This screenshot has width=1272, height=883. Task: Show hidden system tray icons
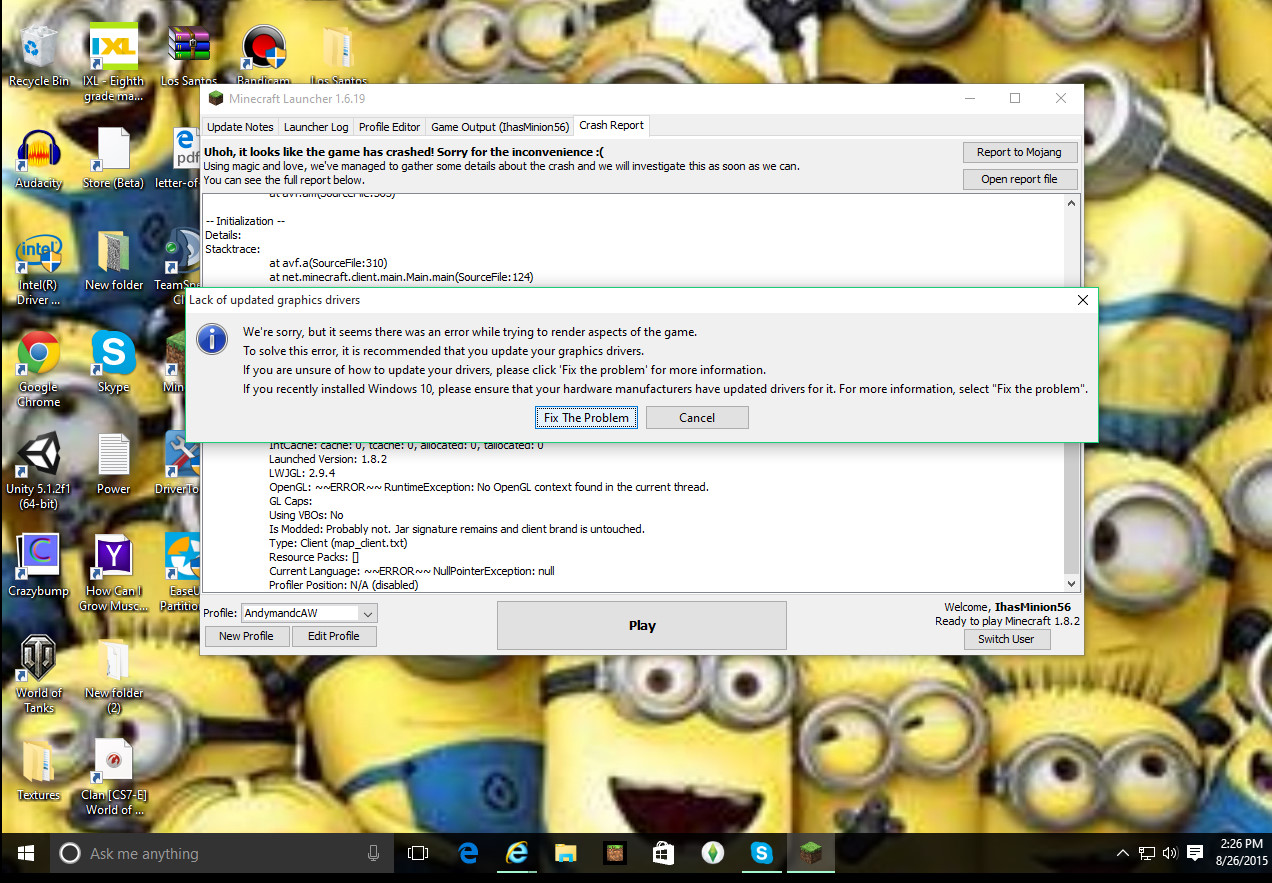1123,853
